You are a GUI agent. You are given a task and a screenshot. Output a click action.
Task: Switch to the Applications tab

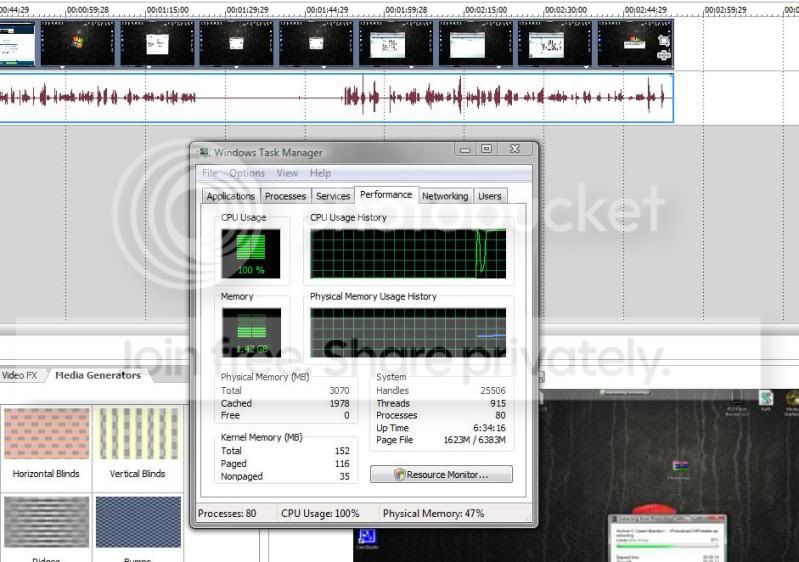tap(230, 196)
